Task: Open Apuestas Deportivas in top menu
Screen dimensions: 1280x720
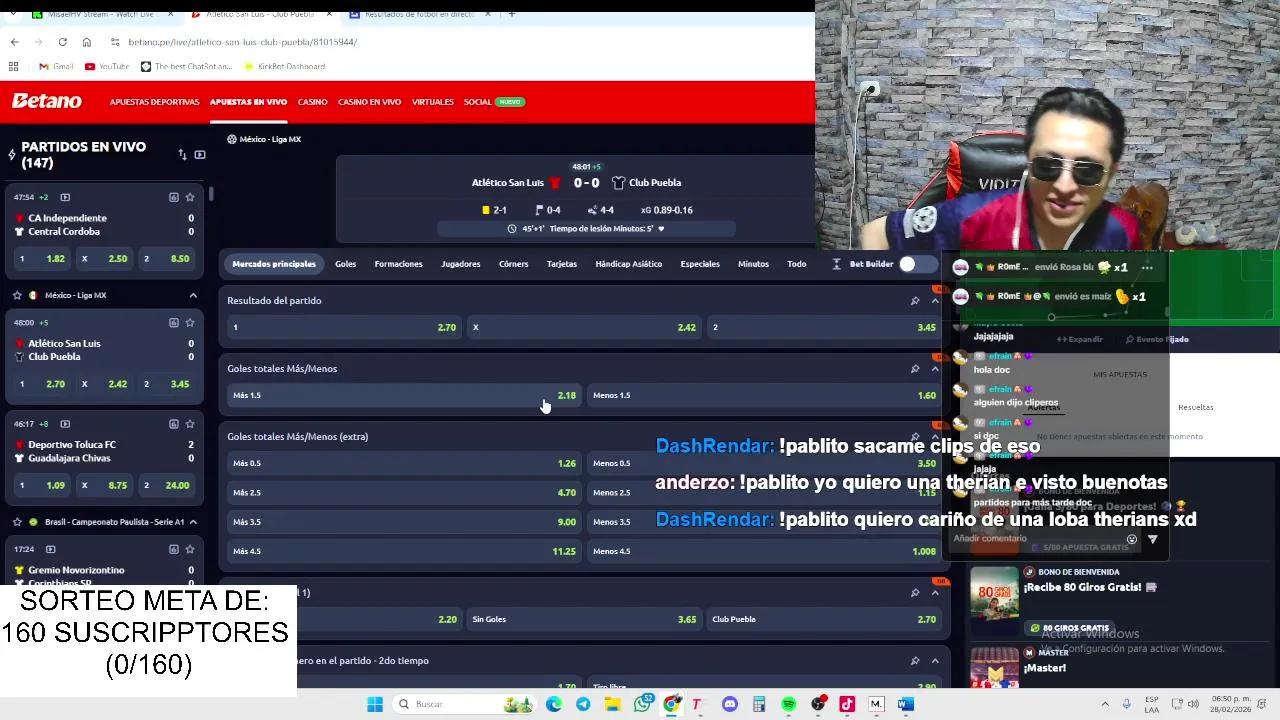Action: click(x=154, y=102)
